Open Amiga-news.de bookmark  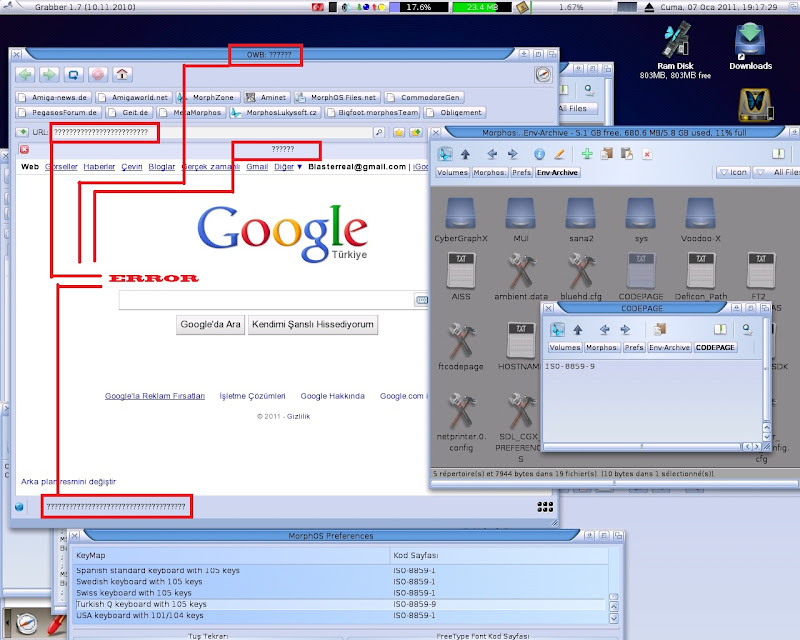pyautogui.click(x=54, y=97)
